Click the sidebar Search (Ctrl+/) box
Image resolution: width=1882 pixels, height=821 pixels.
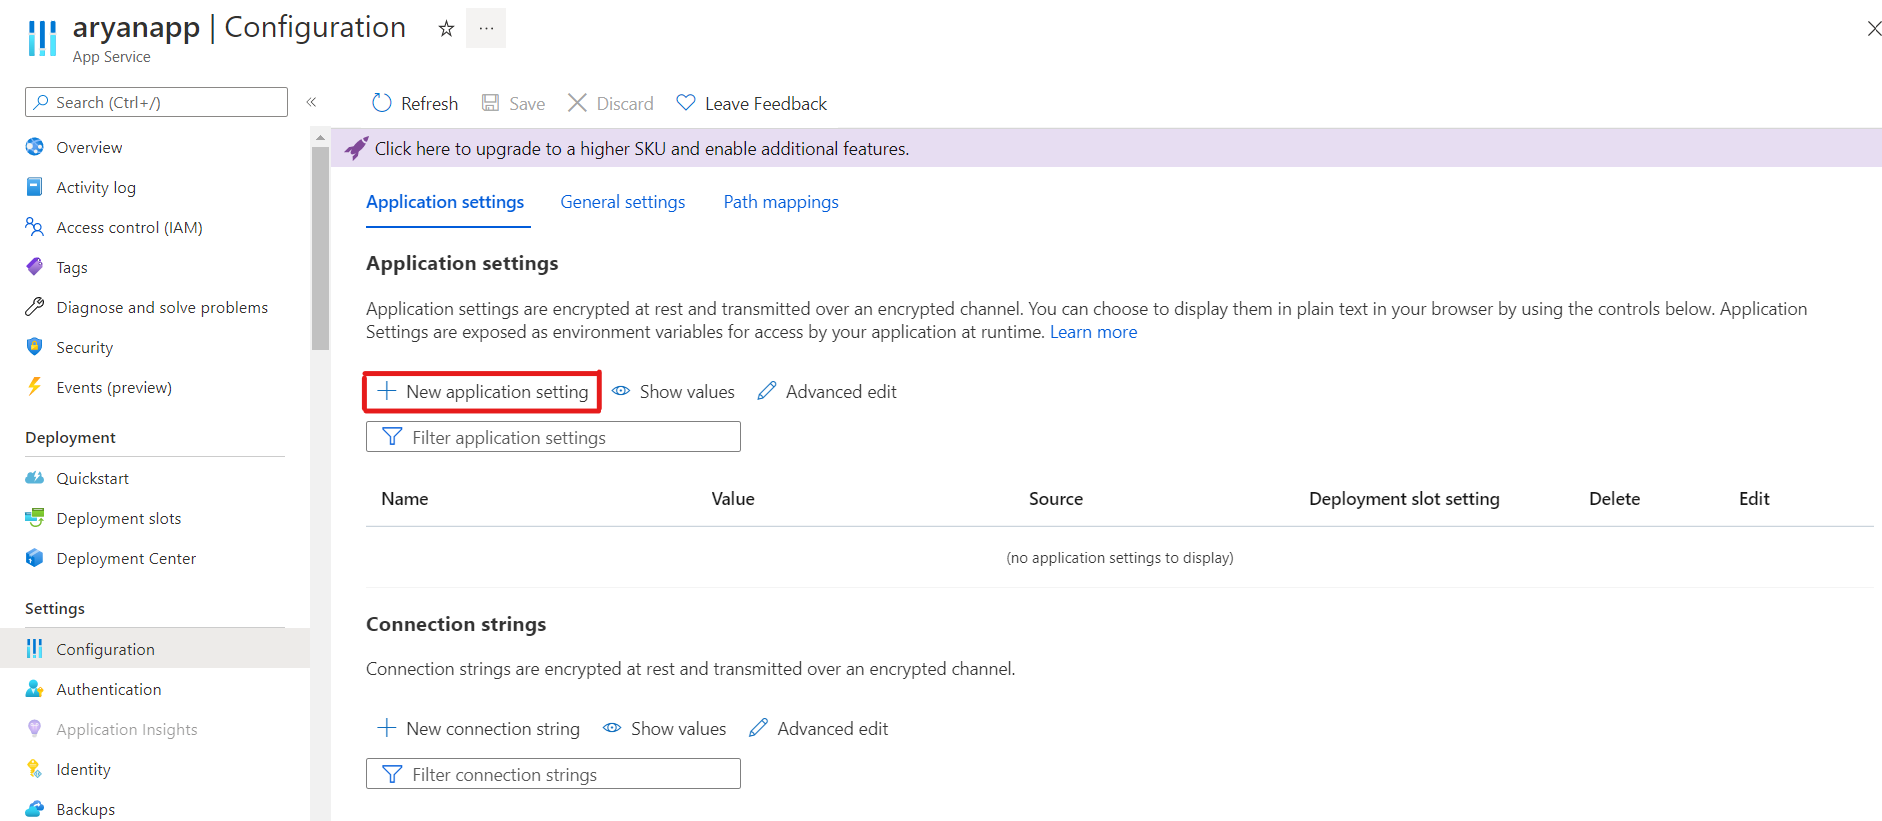click(156, 102)
